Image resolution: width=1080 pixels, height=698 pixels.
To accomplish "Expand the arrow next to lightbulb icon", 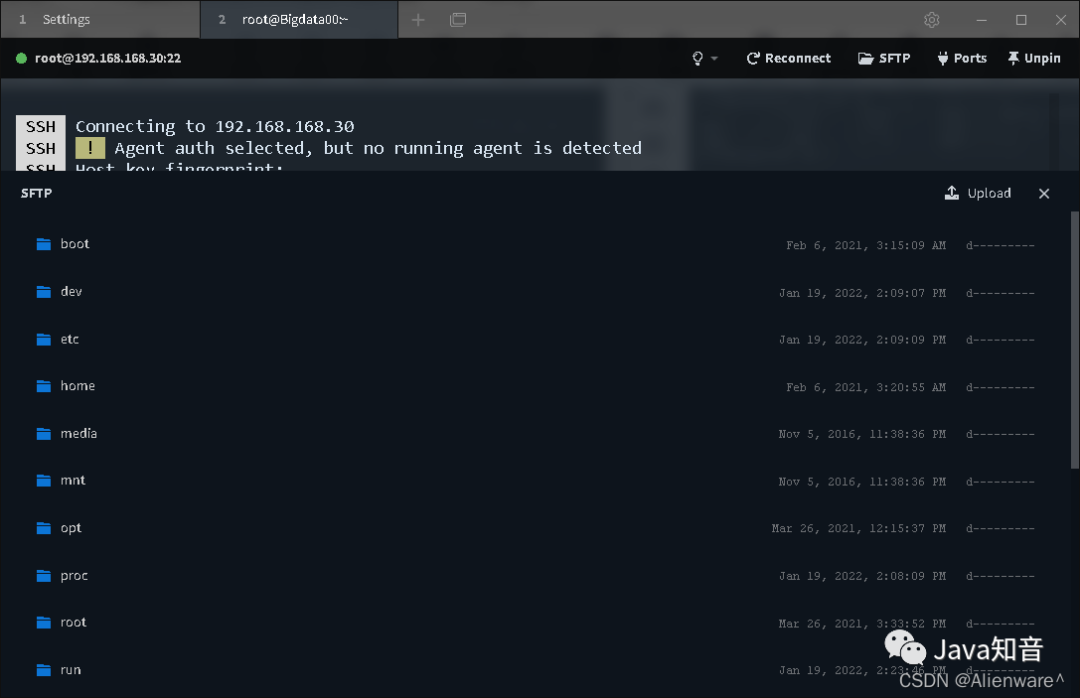I will 714,59.
